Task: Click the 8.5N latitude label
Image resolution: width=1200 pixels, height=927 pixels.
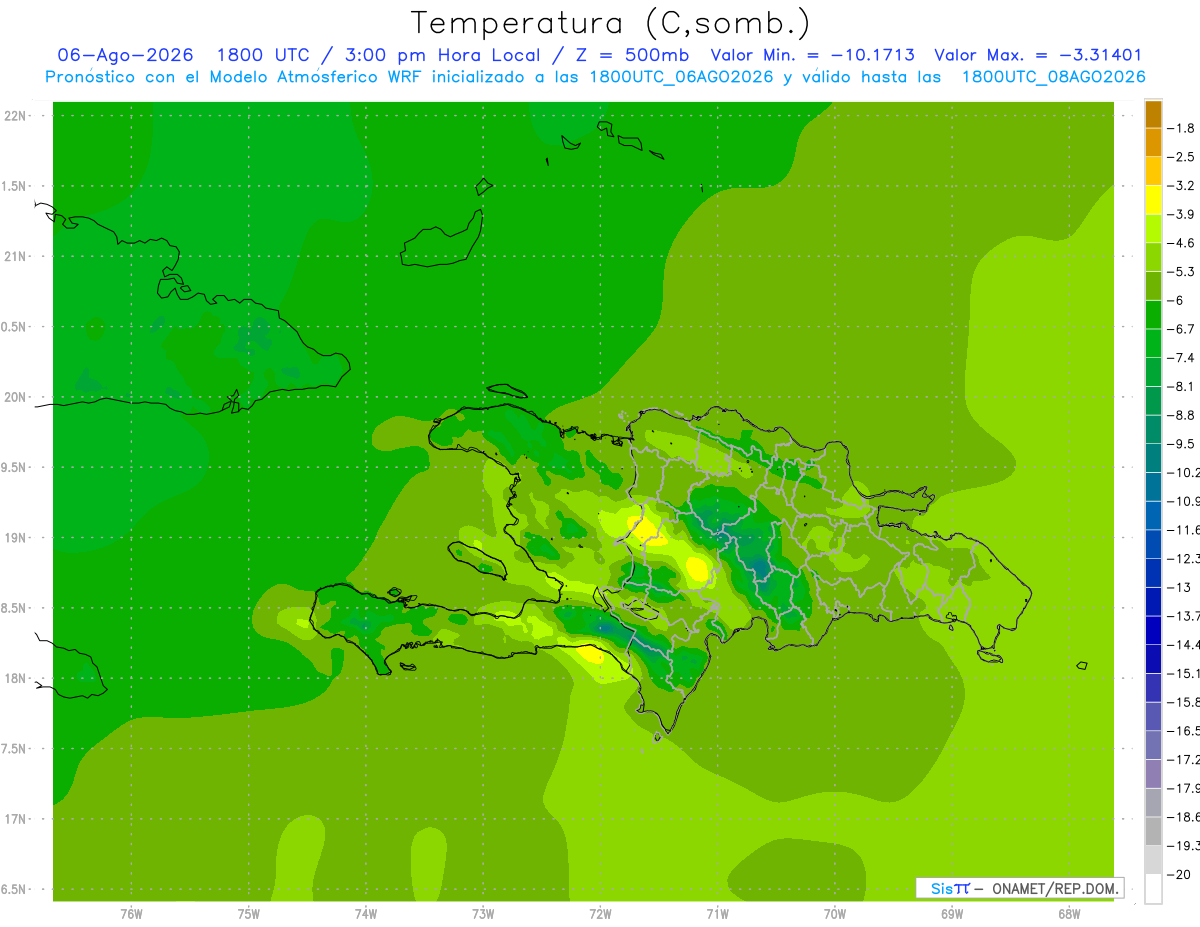Action: [15, 608]
